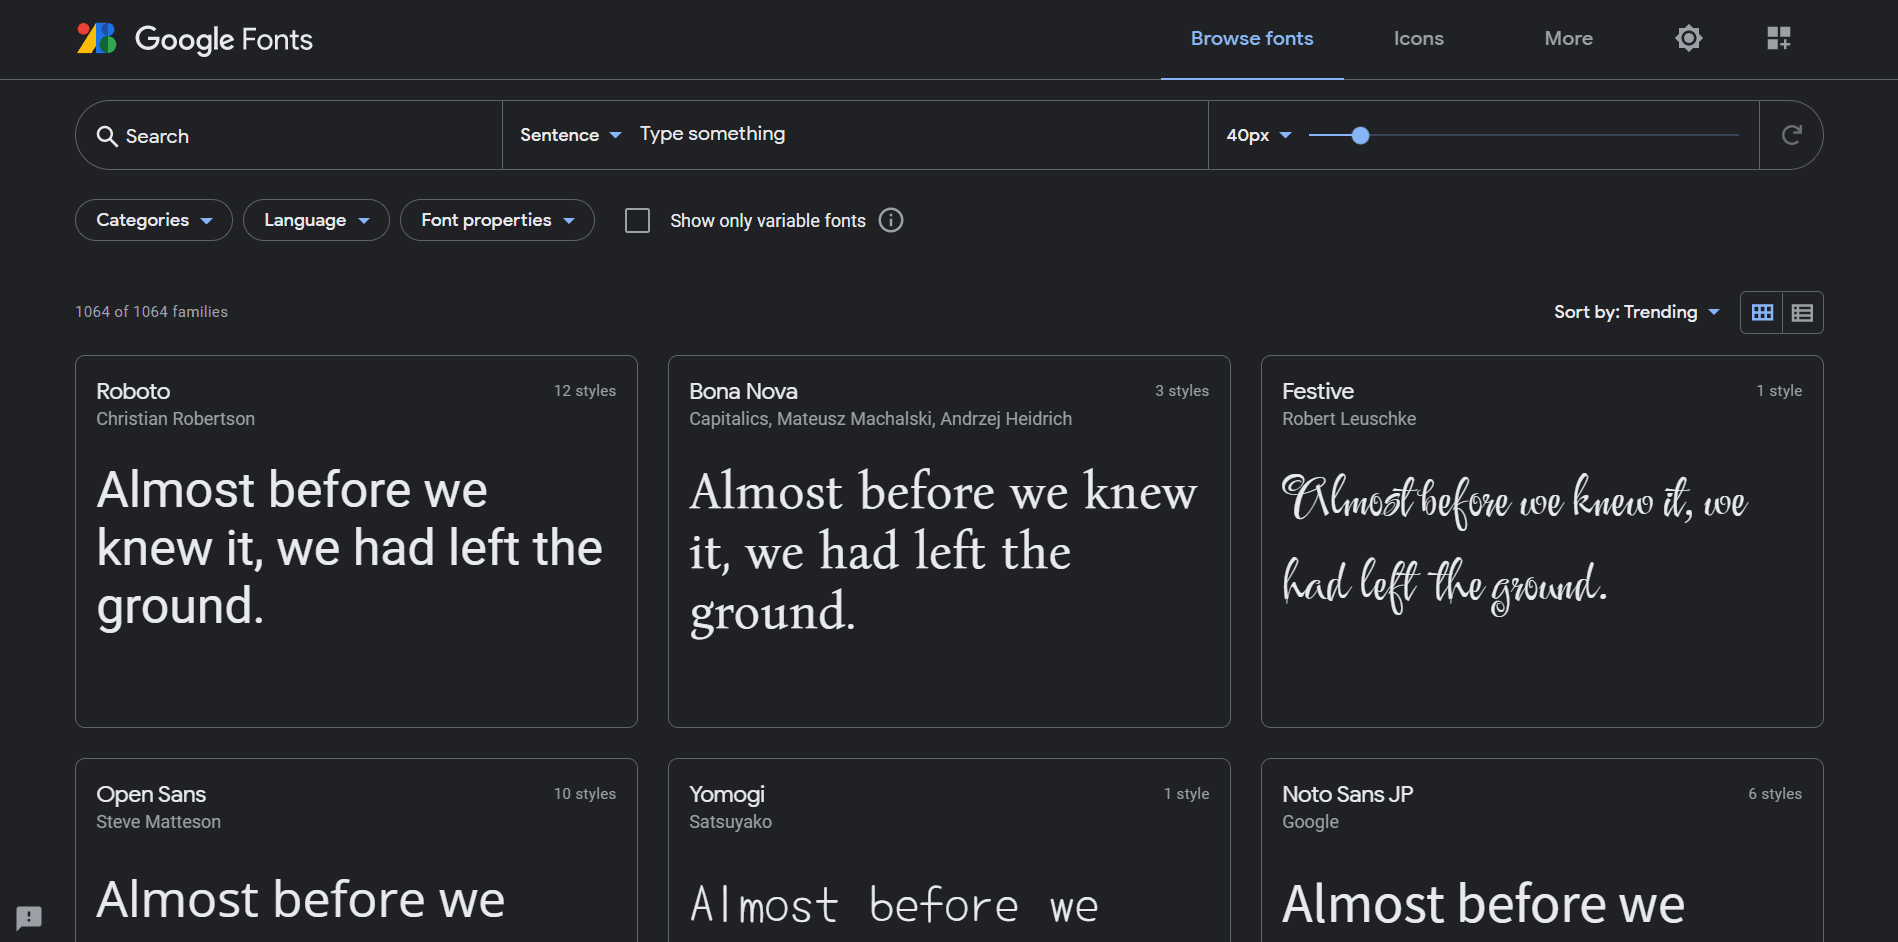Screen dimensions: 1898x942
Task: Click the Google Fonts logo icon
Action: click(x=97, y=39)
